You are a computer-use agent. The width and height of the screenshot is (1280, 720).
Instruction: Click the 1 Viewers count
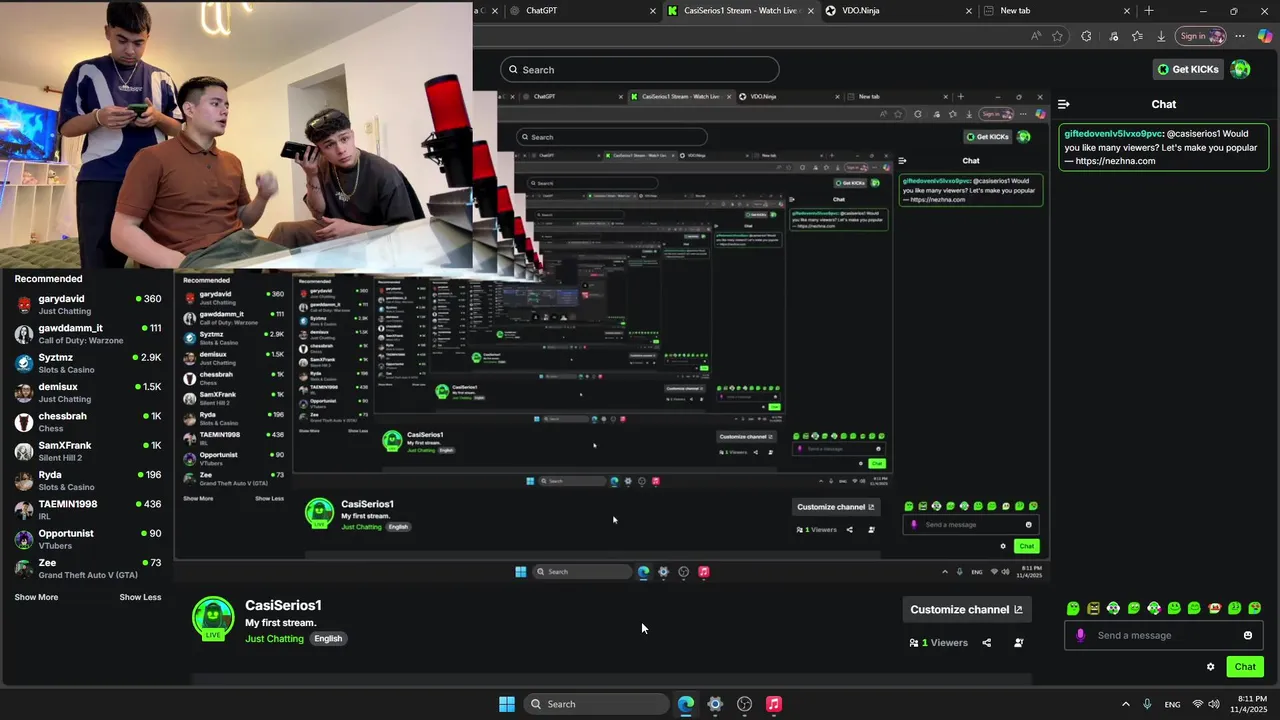click(939, 643)
